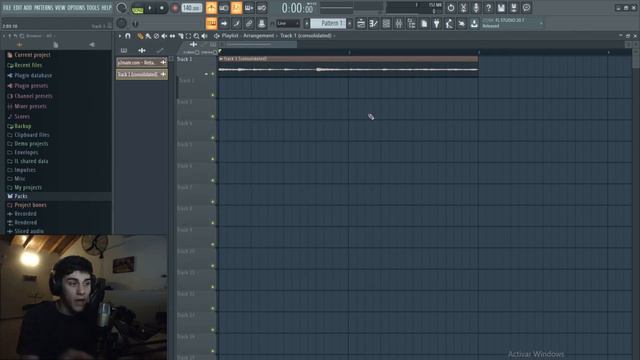
Task: Select the playlist Select tool
Action: coord(189,36)
